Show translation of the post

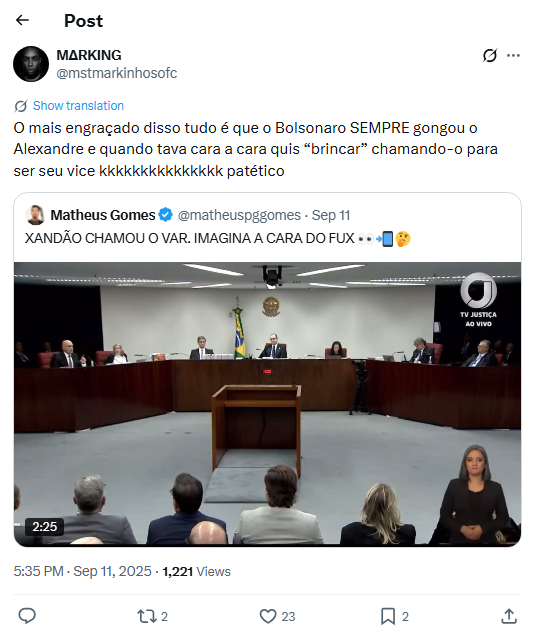coord(78,106)
